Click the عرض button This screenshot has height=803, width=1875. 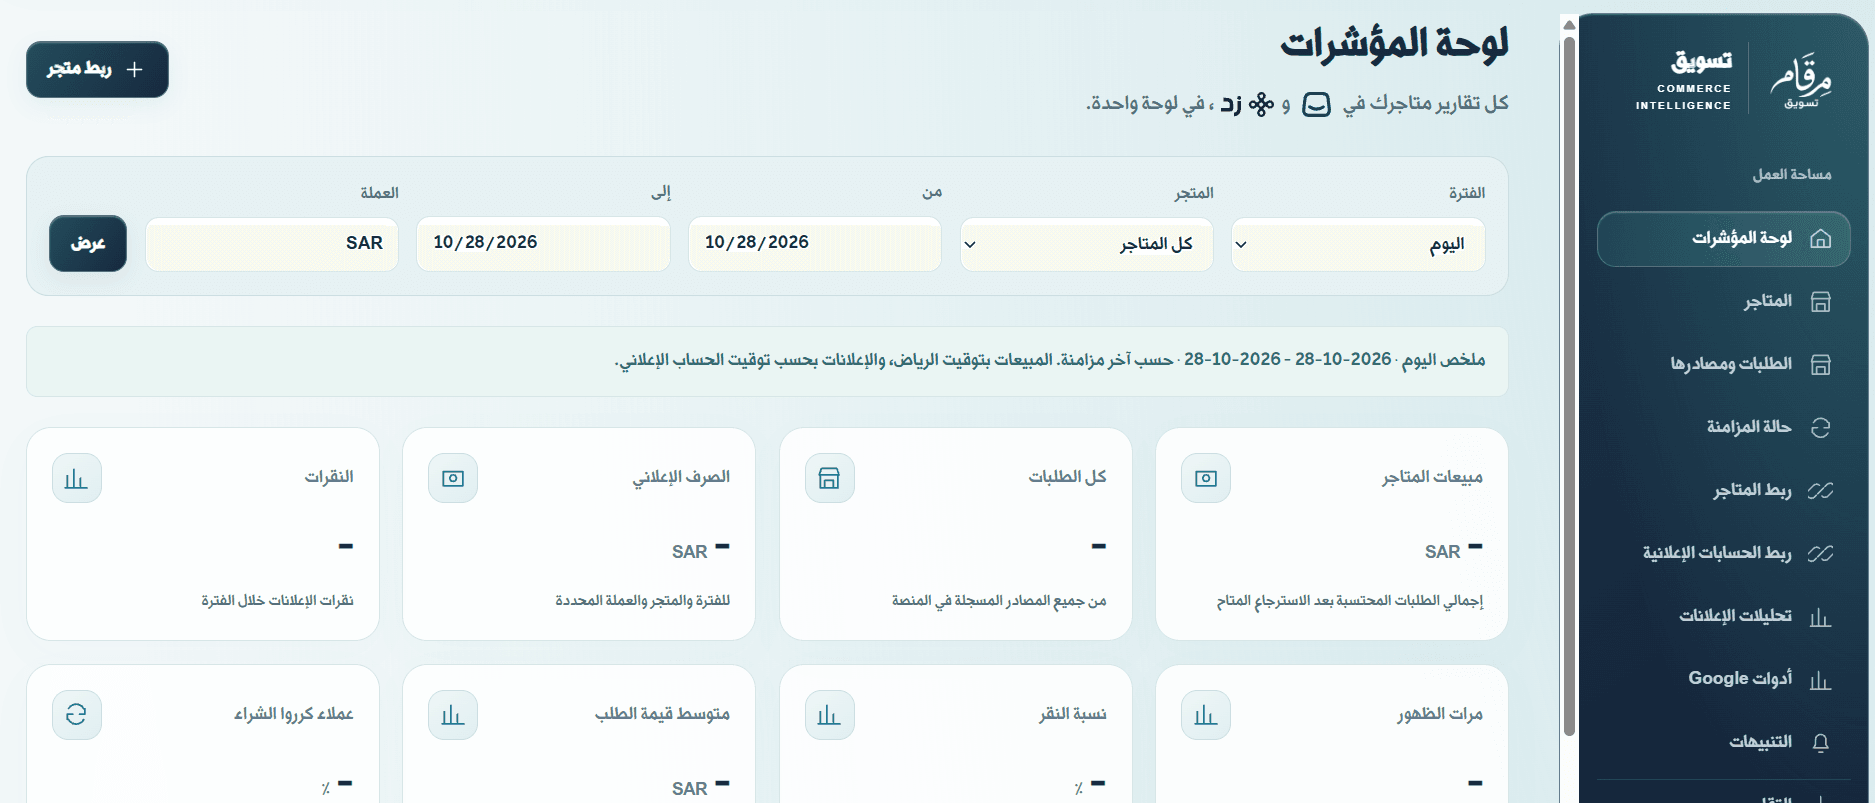pyautogui.click(x=88, y=243)
